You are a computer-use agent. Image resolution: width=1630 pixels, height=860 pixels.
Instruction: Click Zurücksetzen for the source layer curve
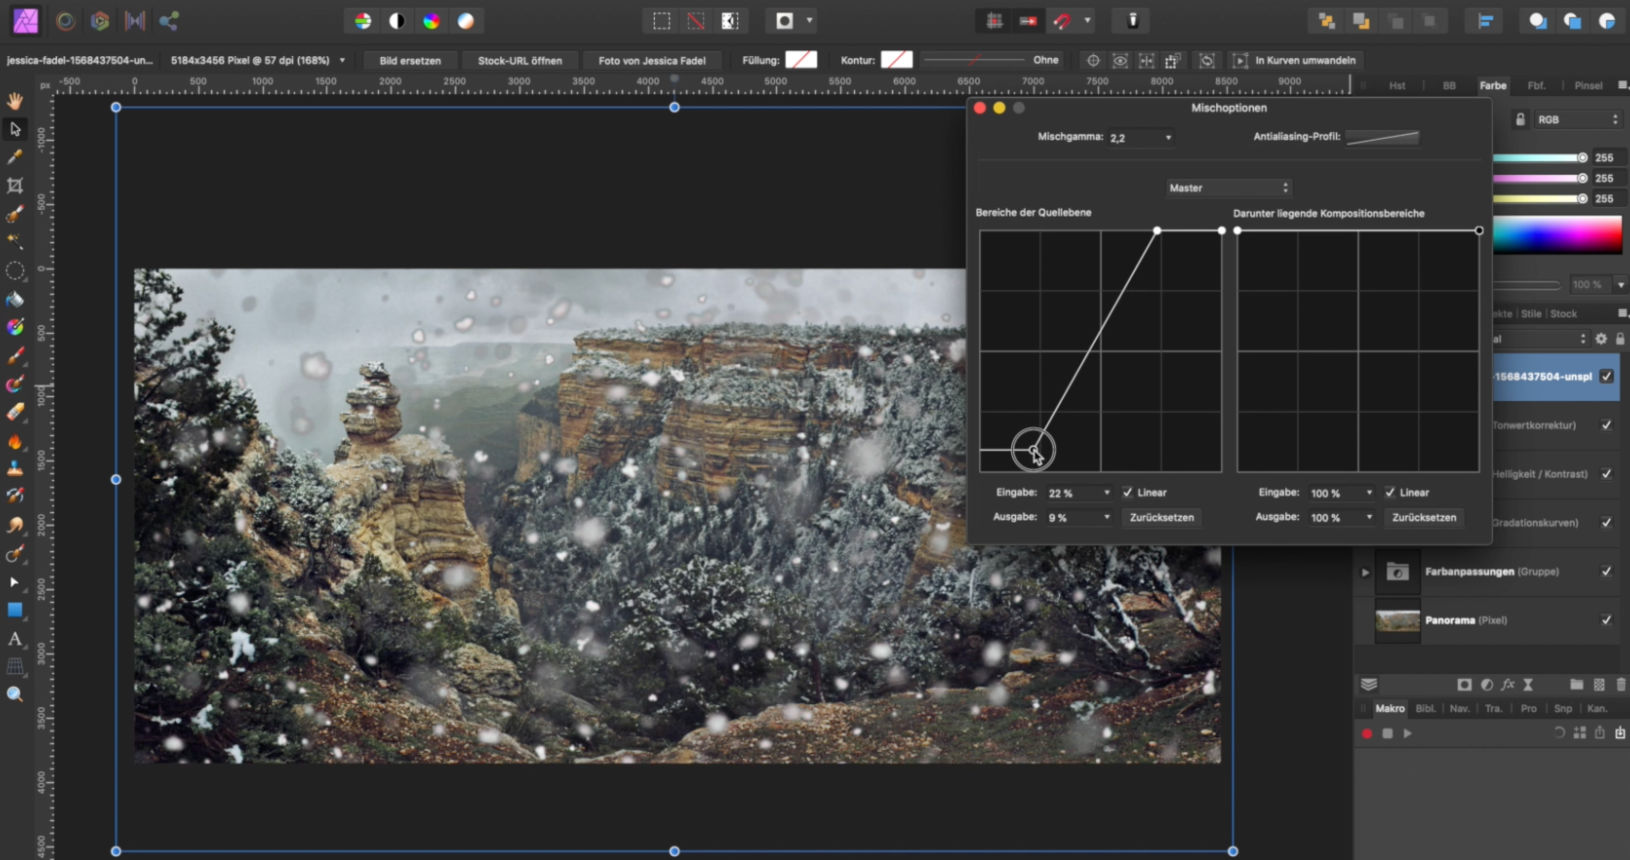pyautogui.click(x=1161, y=518)
